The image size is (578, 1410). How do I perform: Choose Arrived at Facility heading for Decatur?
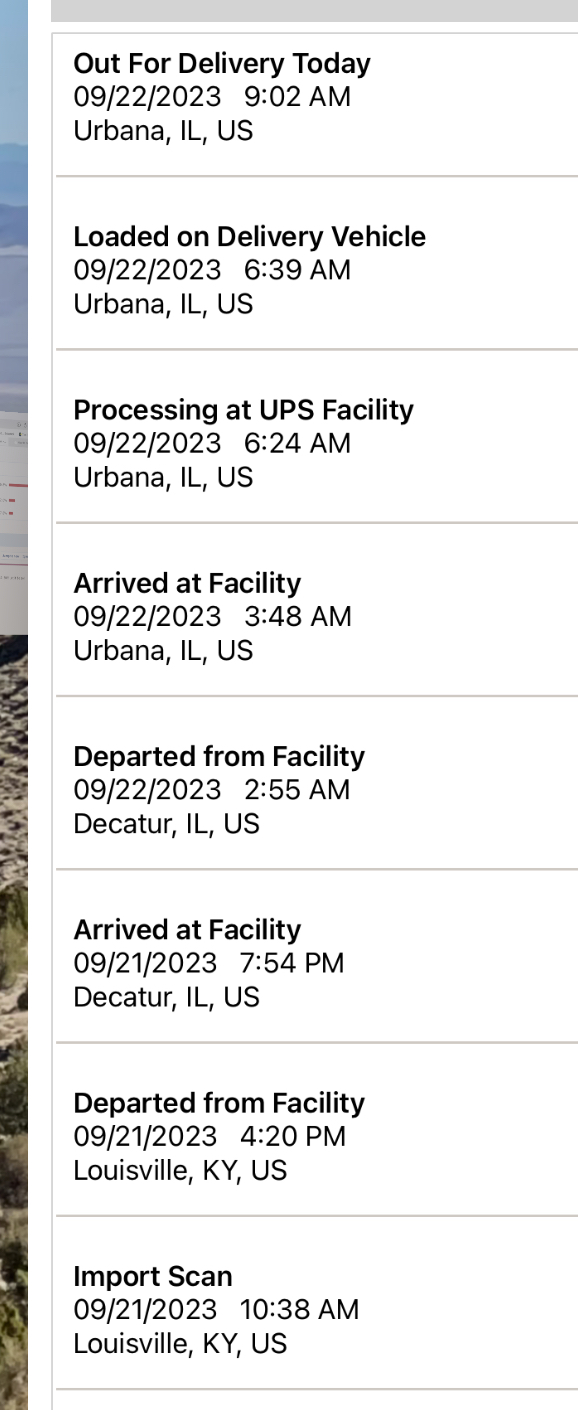pyautogui.click(x=187, y=930)
